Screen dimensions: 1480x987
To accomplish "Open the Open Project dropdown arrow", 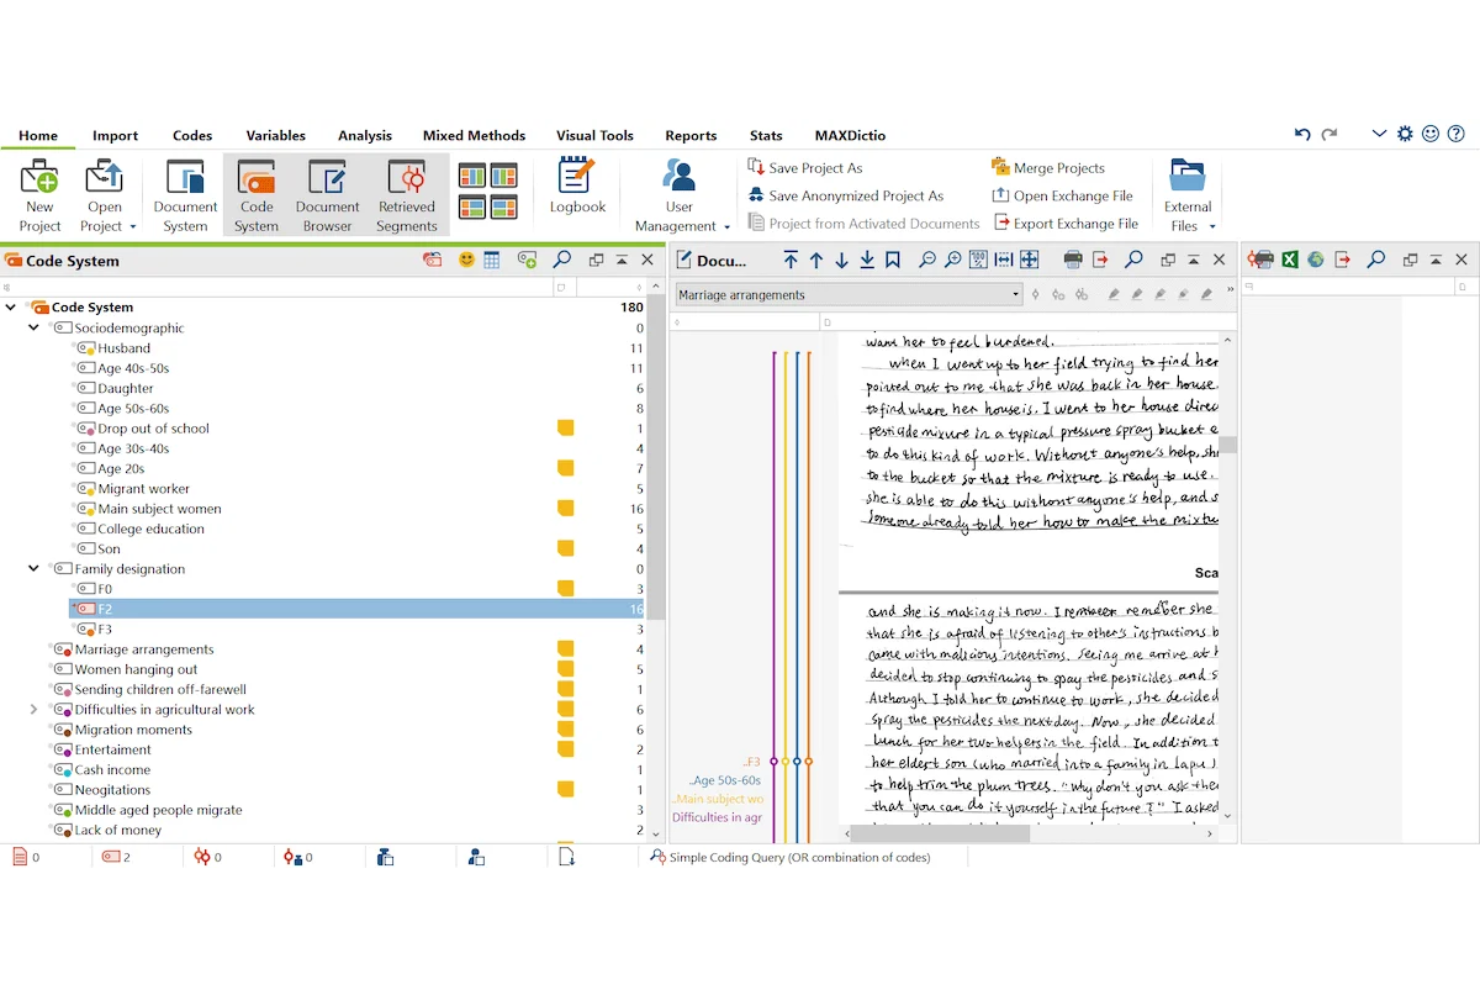I will [132, 227].
